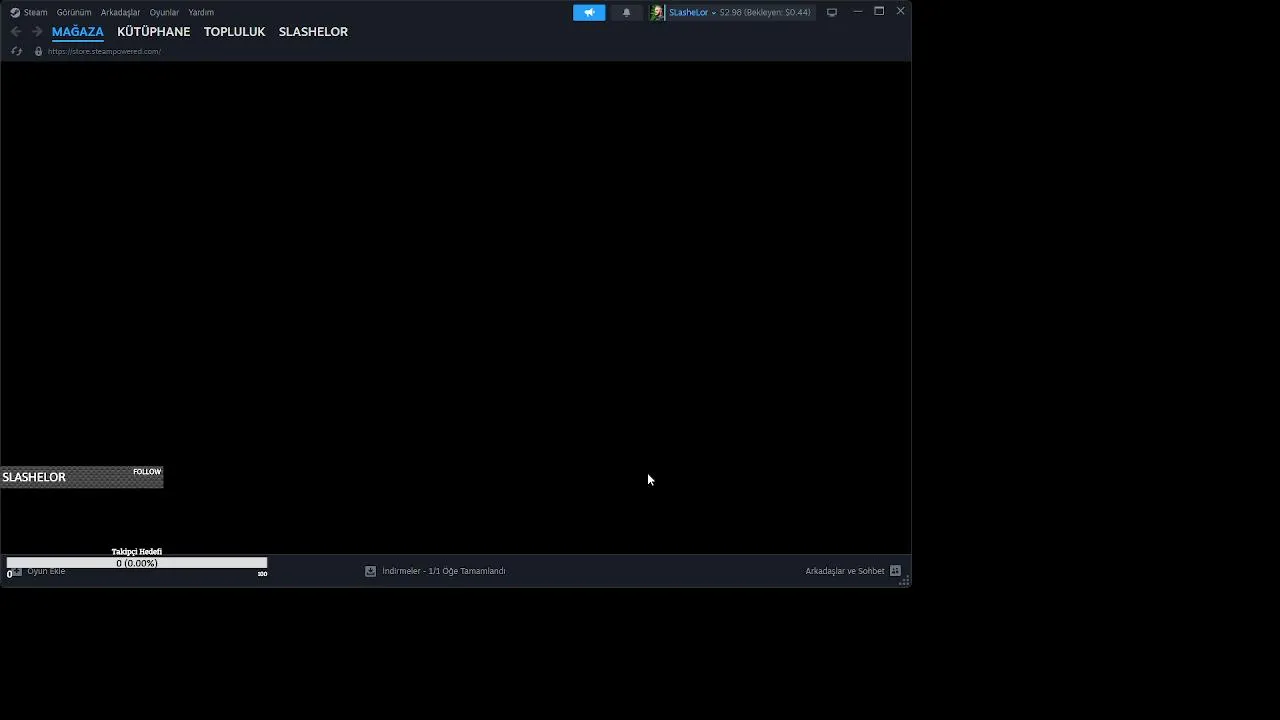Open the SLASHELOR profile tab
The image size is (1280, 720).
pos(313,31)
